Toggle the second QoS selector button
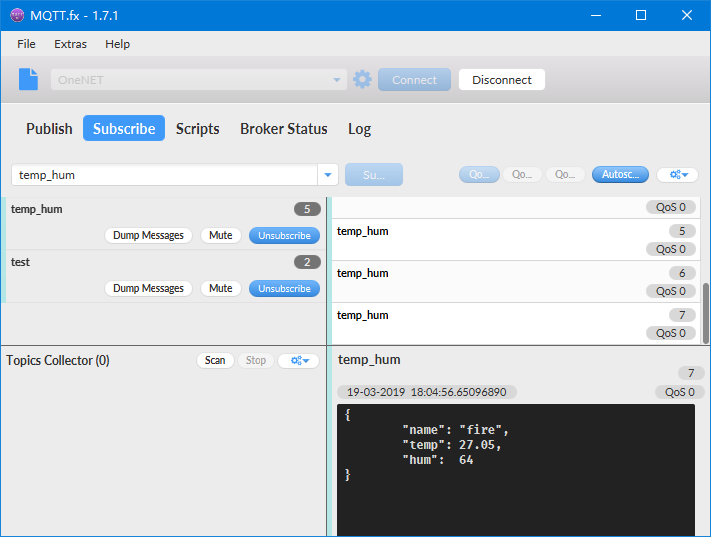711x537 pixels. 522,175
